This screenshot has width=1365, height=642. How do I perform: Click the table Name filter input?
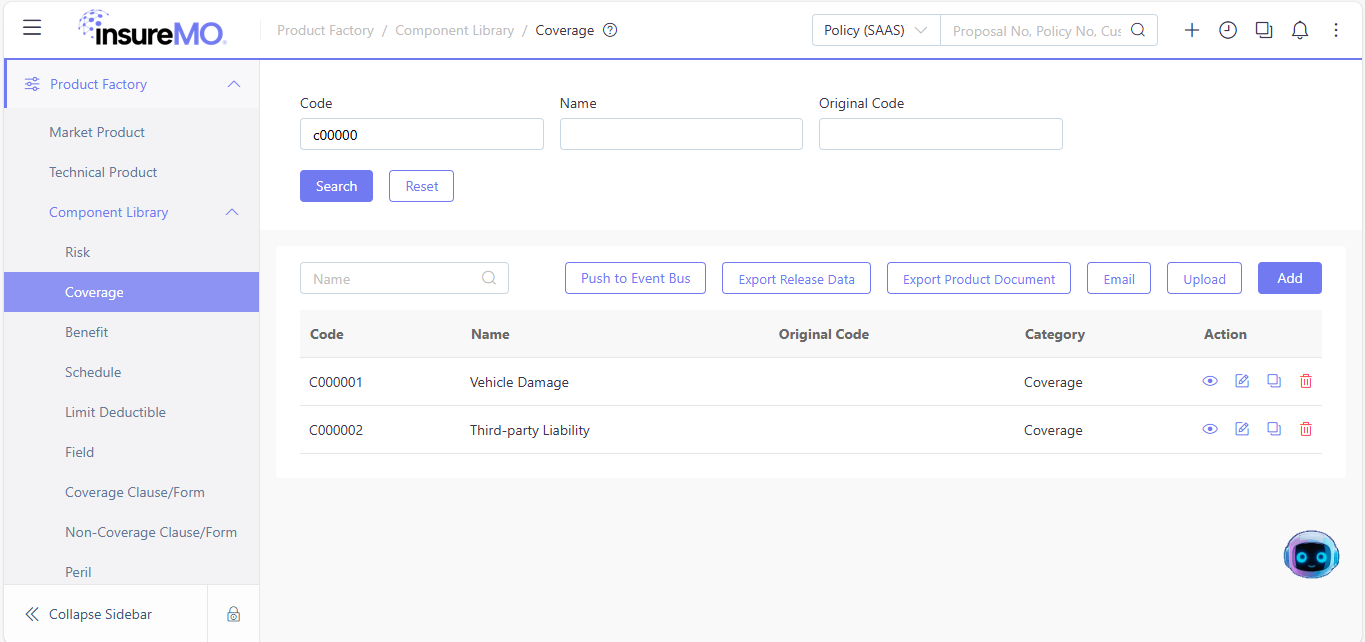click(x=404, y=278)
